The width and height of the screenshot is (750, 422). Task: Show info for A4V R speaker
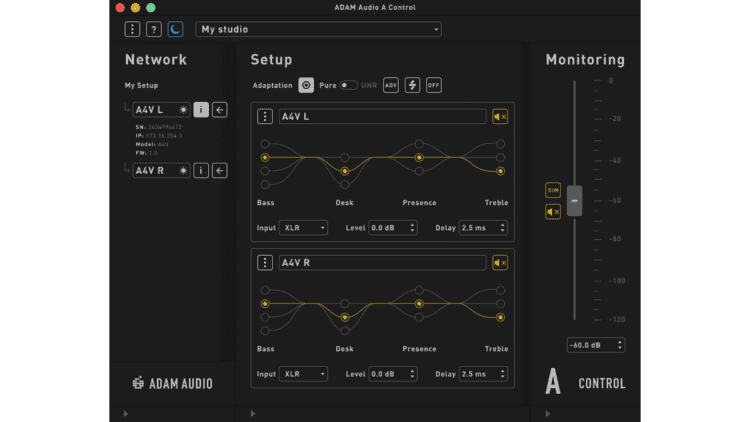click(x=201, y=170)
